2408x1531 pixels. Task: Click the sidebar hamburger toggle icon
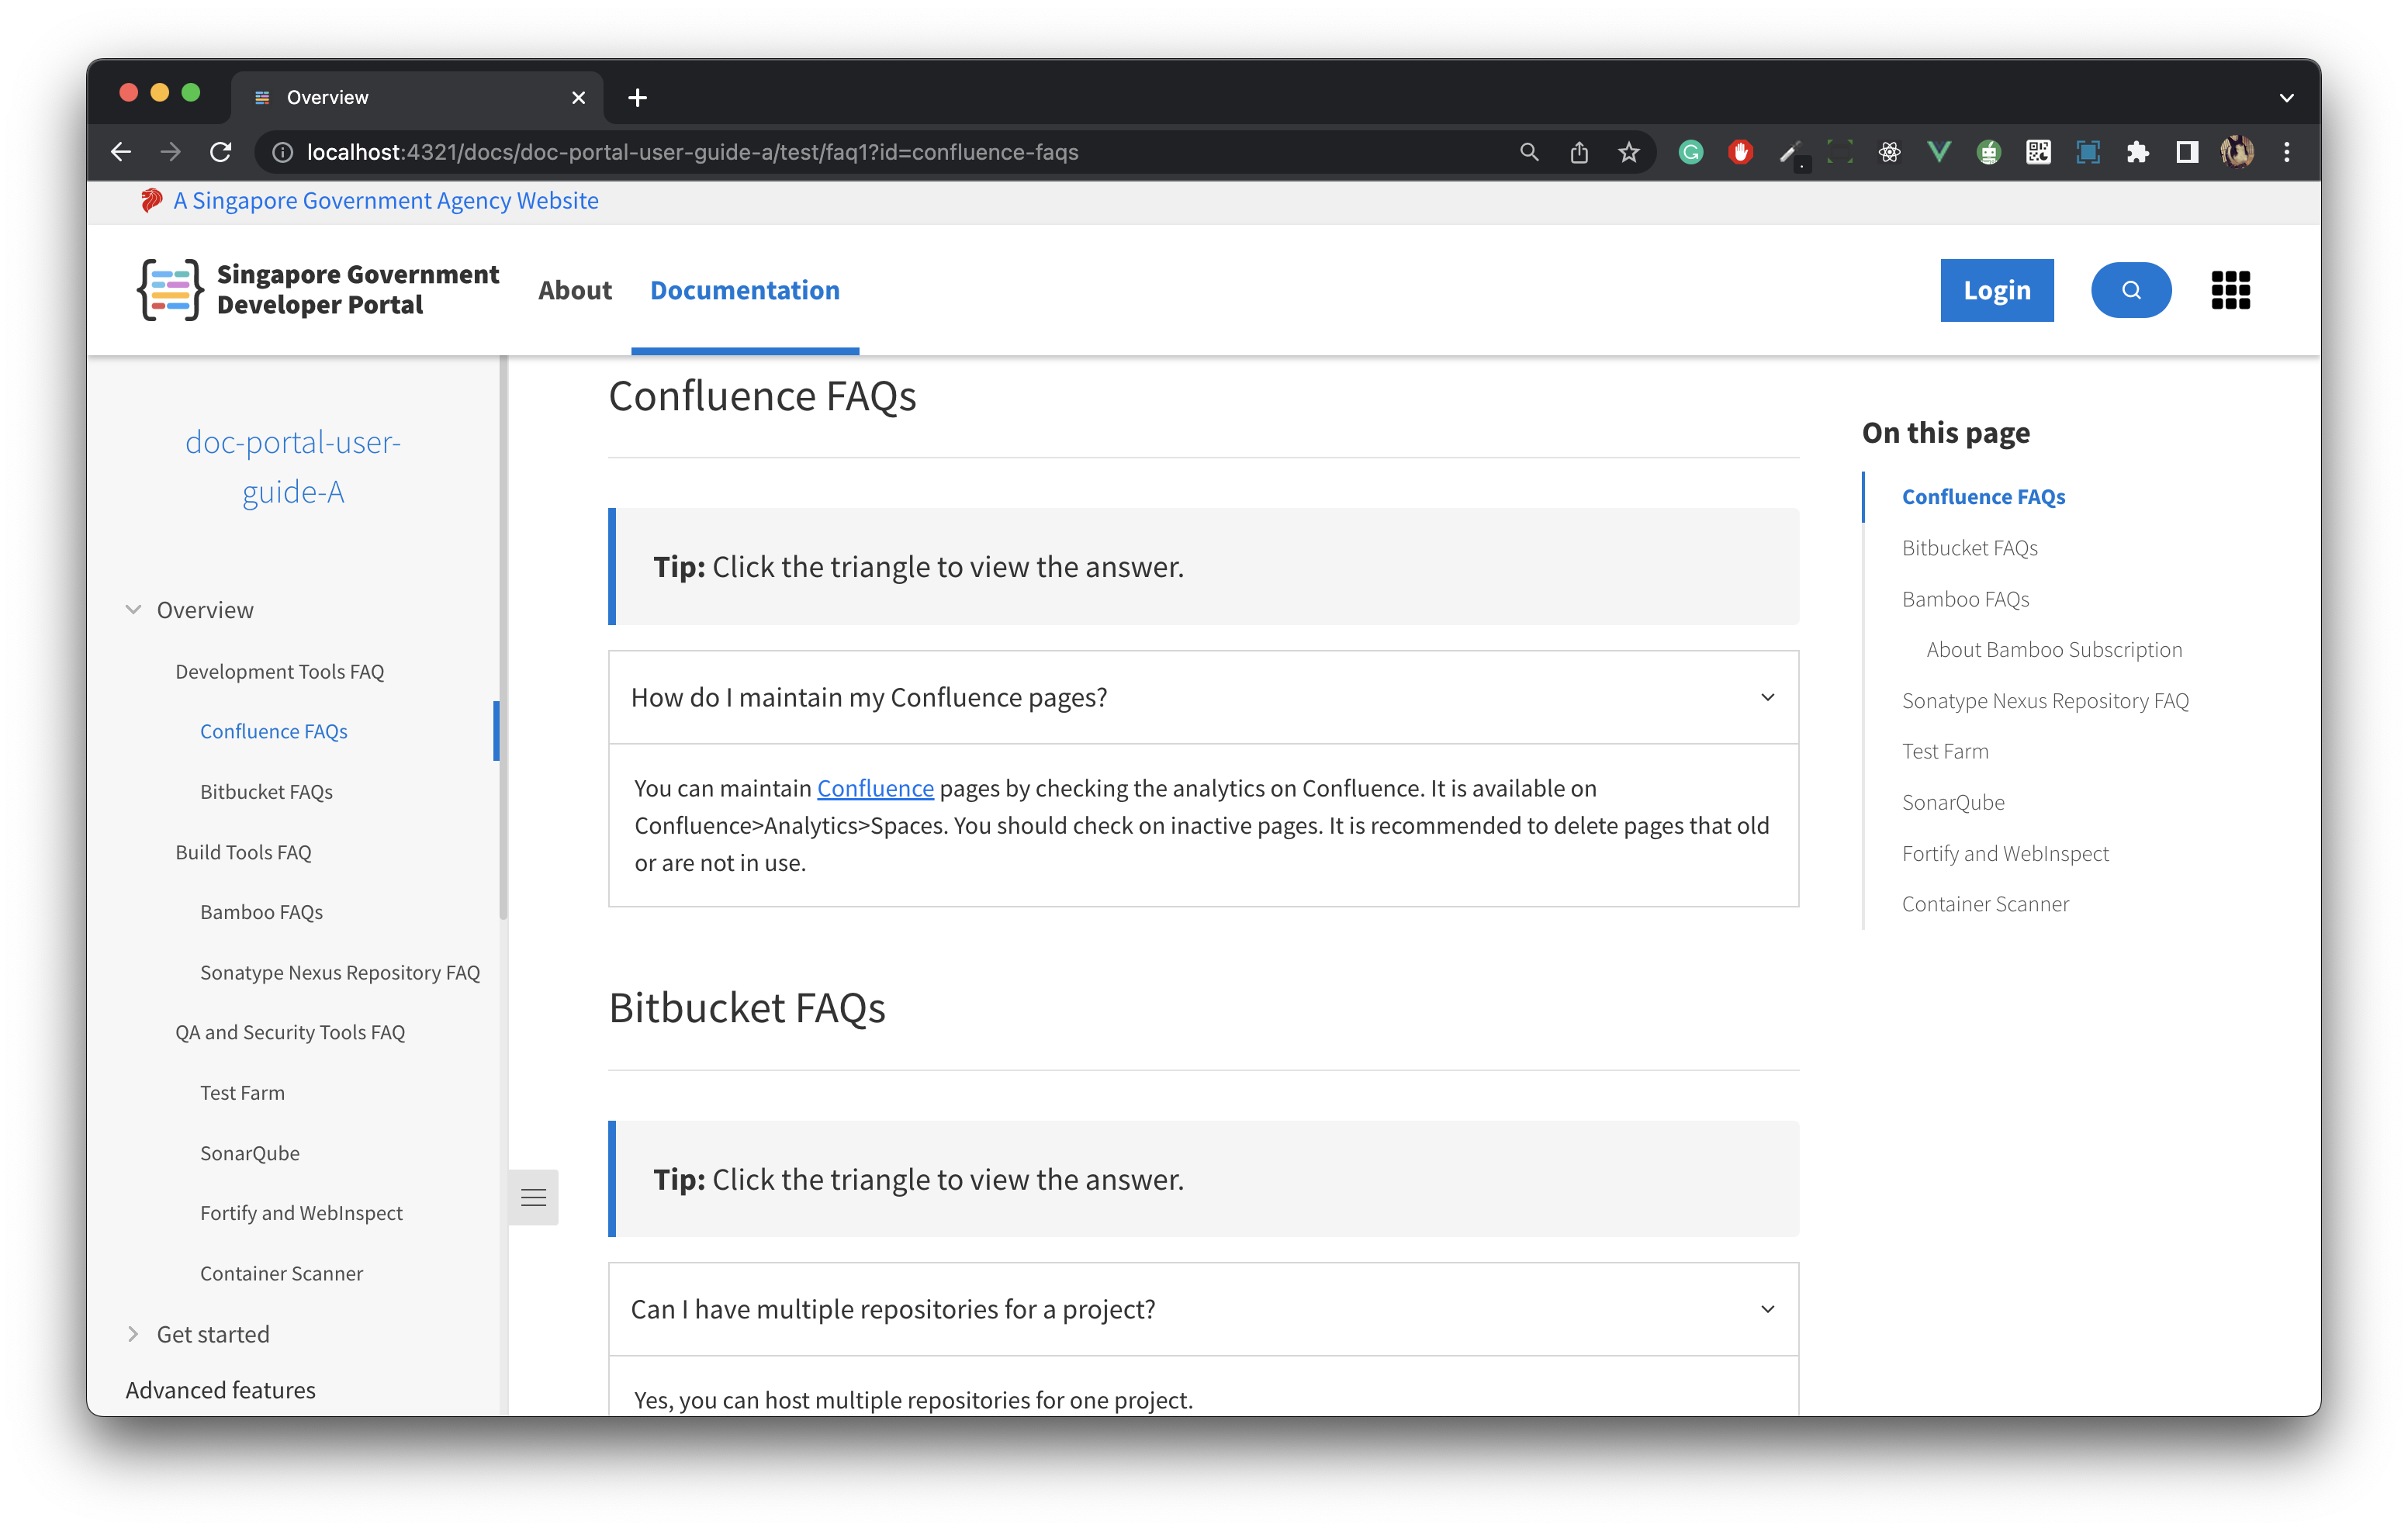pos(533,1197)
